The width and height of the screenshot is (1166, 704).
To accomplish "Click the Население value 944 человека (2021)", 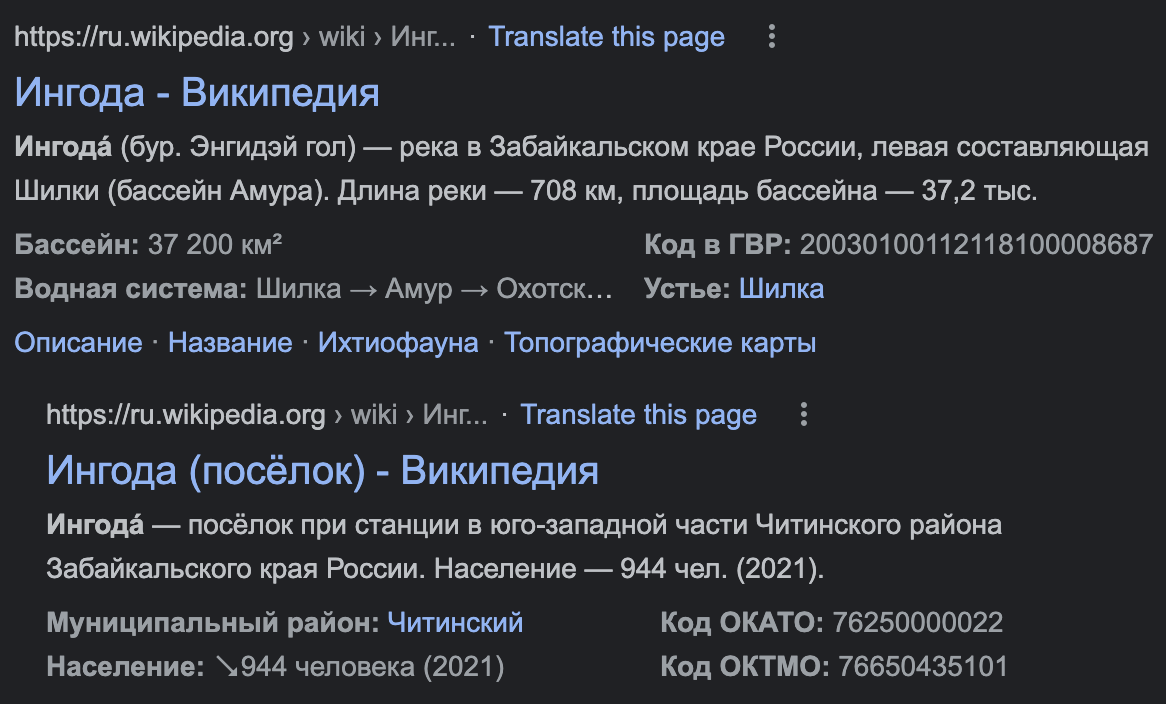I will point(360,666).
